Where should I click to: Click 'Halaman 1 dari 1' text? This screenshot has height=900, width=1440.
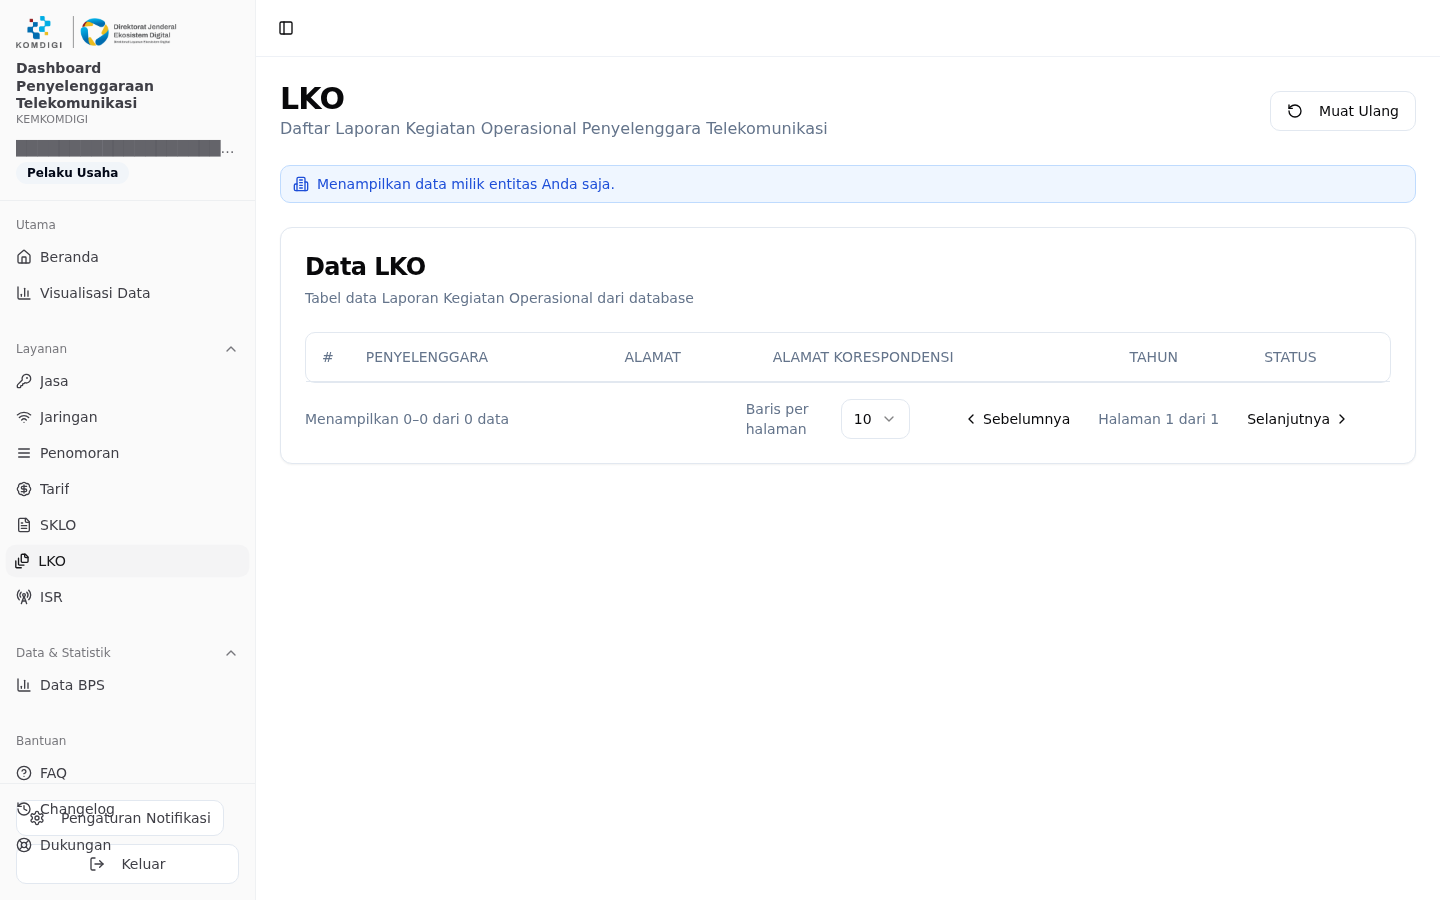click(x=1158, y=419)
